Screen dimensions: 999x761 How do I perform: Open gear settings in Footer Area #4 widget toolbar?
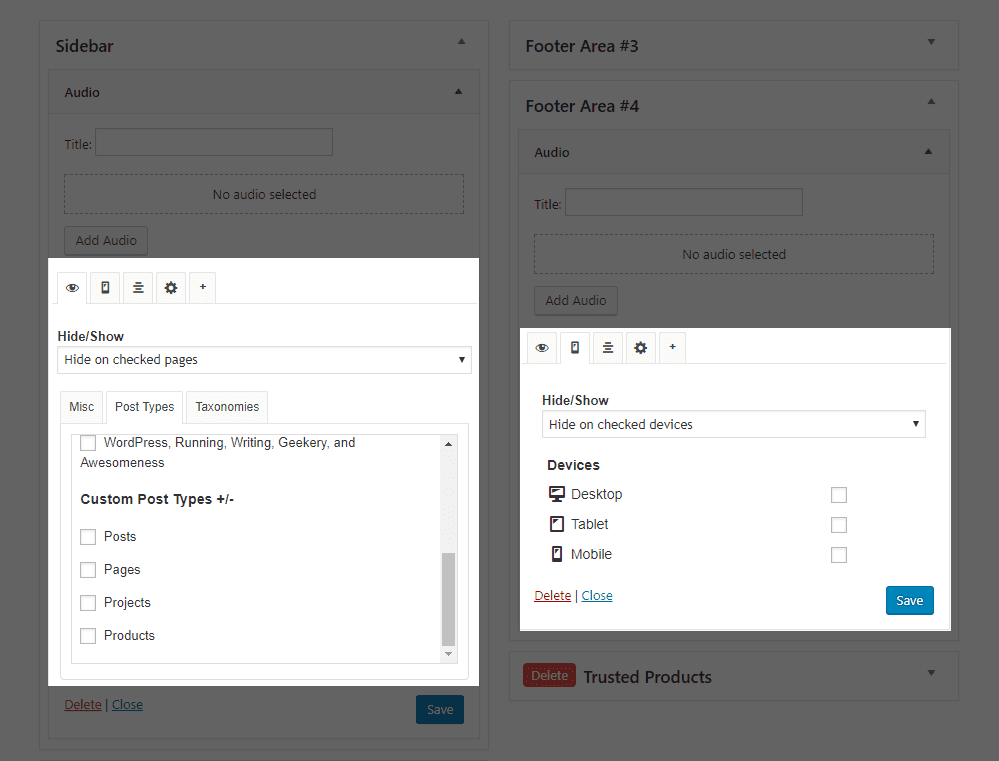point(640,347)
